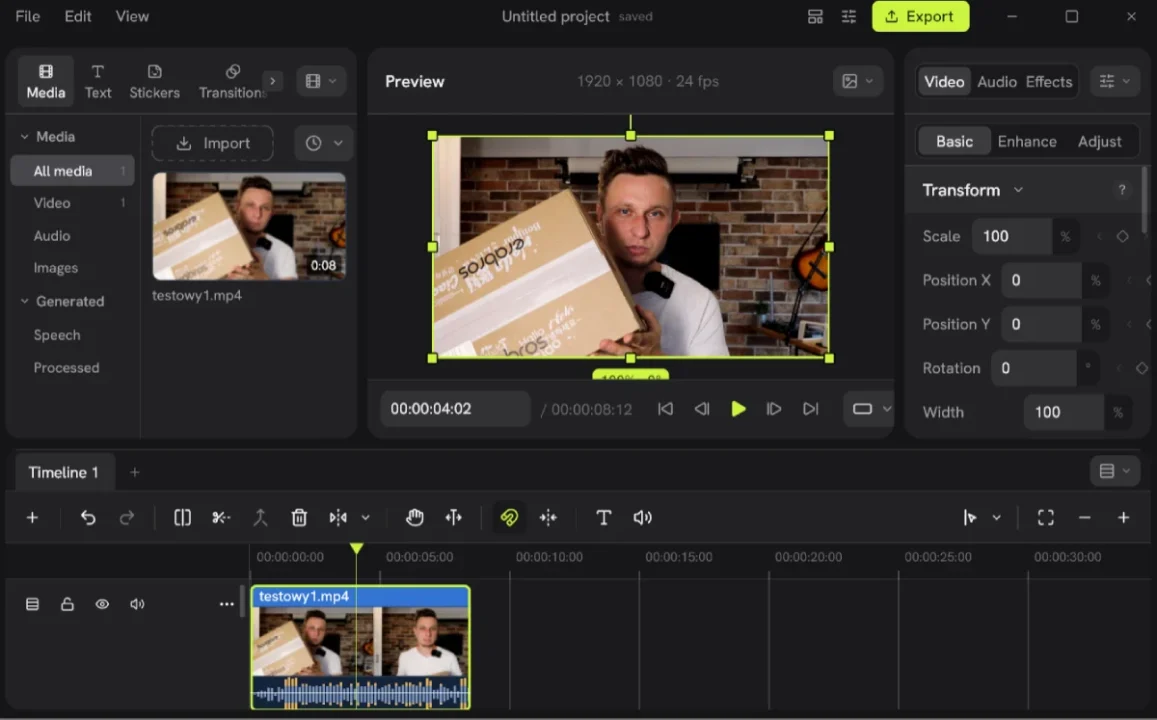This screenshot has width=1157, height=720.
Task: Open Transform help question mark
Action: pyautogui.click(x=1122, y=190)
